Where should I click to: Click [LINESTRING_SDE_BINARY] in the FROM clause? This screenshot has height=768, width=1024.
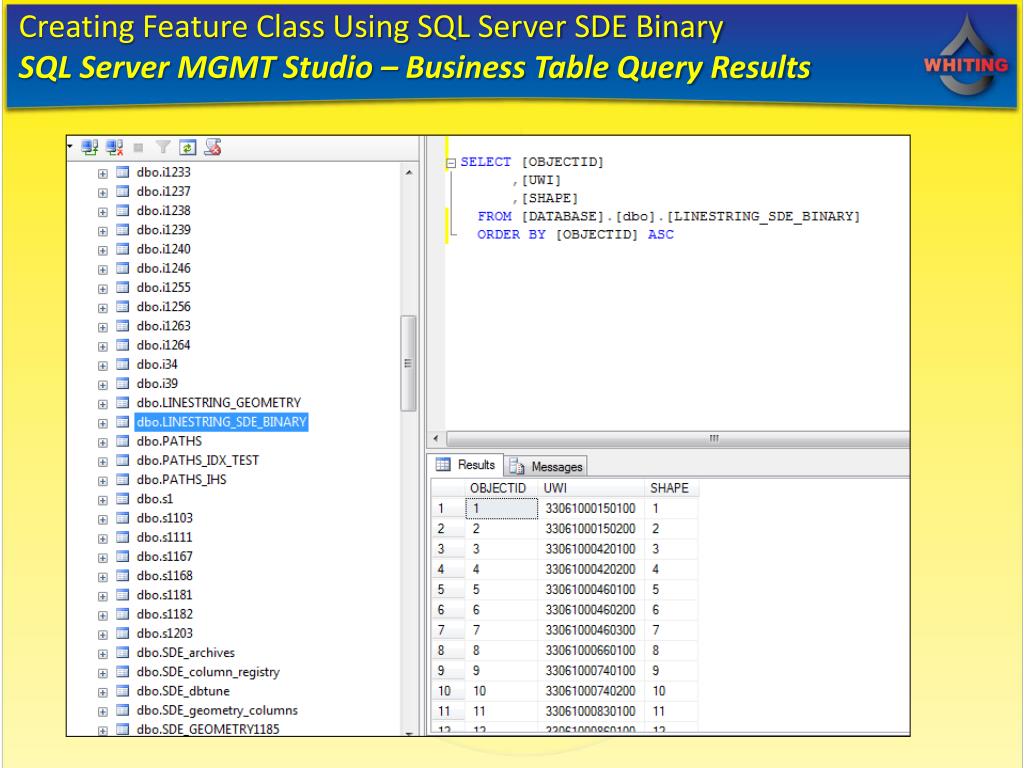[763, 216]
